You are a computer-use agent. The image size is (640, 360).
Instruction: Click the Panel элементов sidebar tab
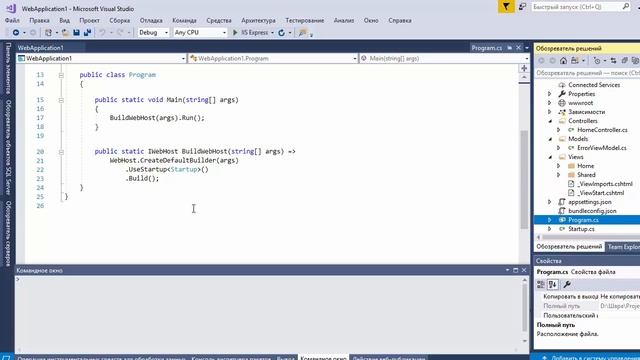pyautogui.click(x=8, y=68)
